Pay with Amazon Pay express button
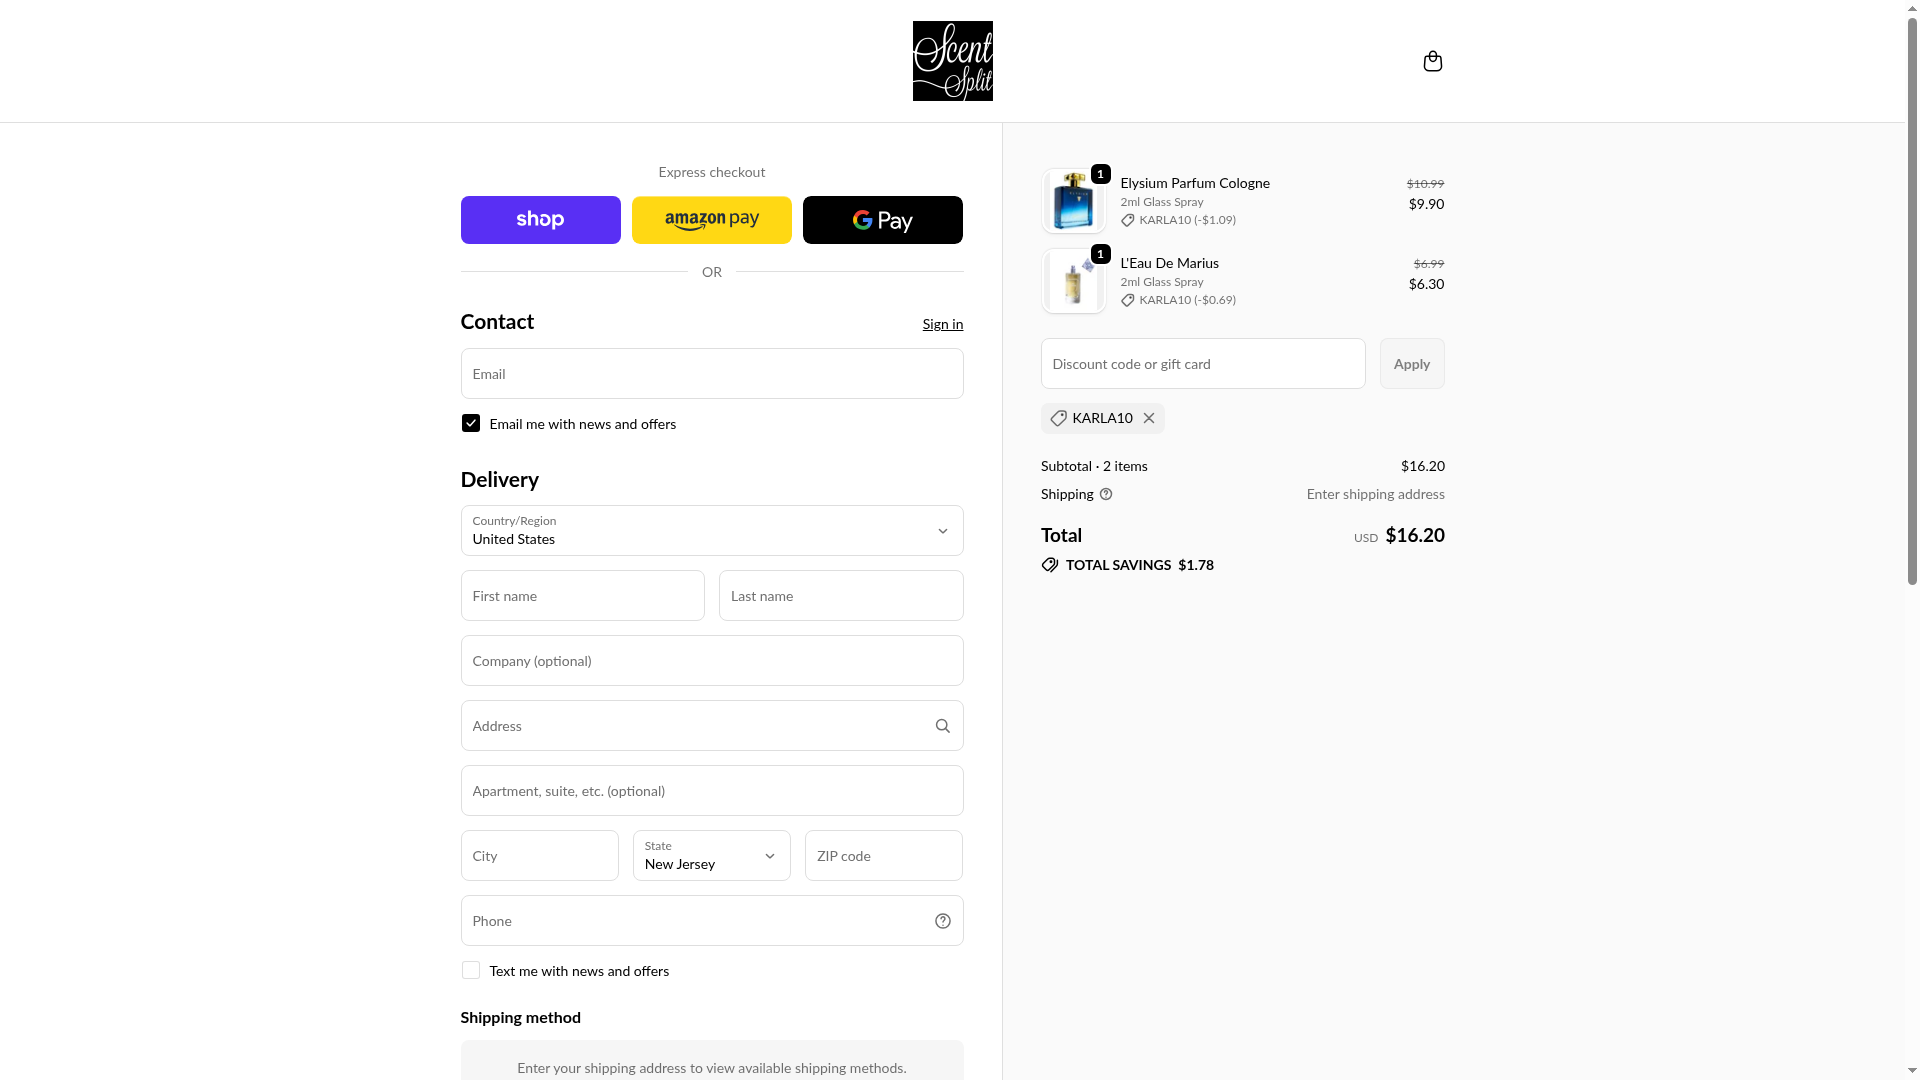1920x1080 pixels. coord(711,220)
